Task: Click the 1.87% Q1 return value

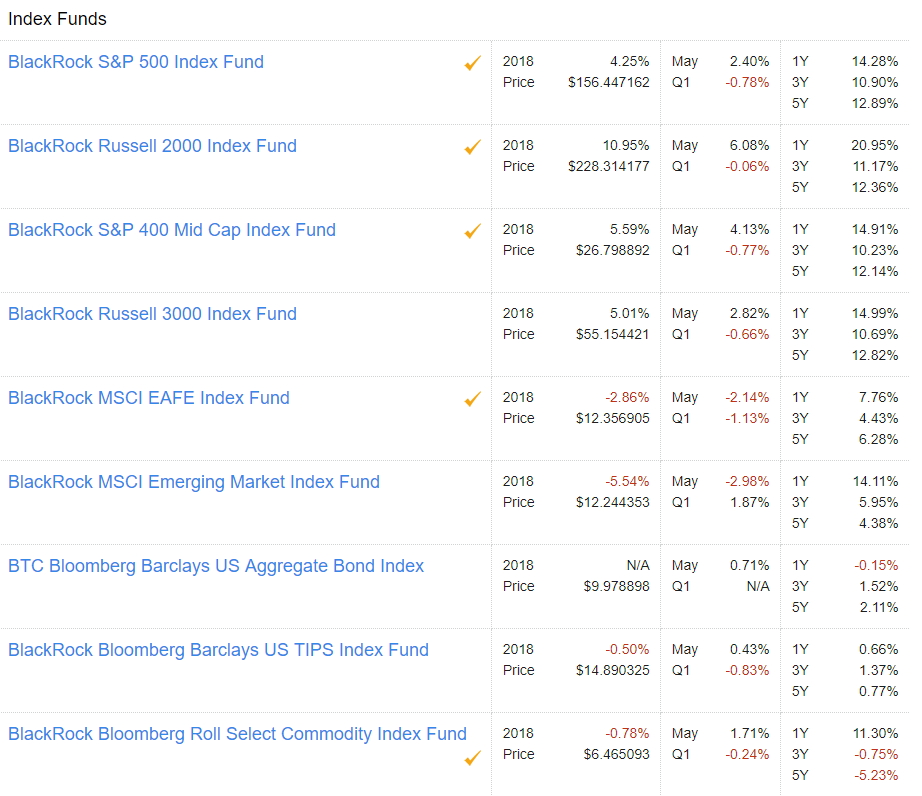Action: coord(750,503)
